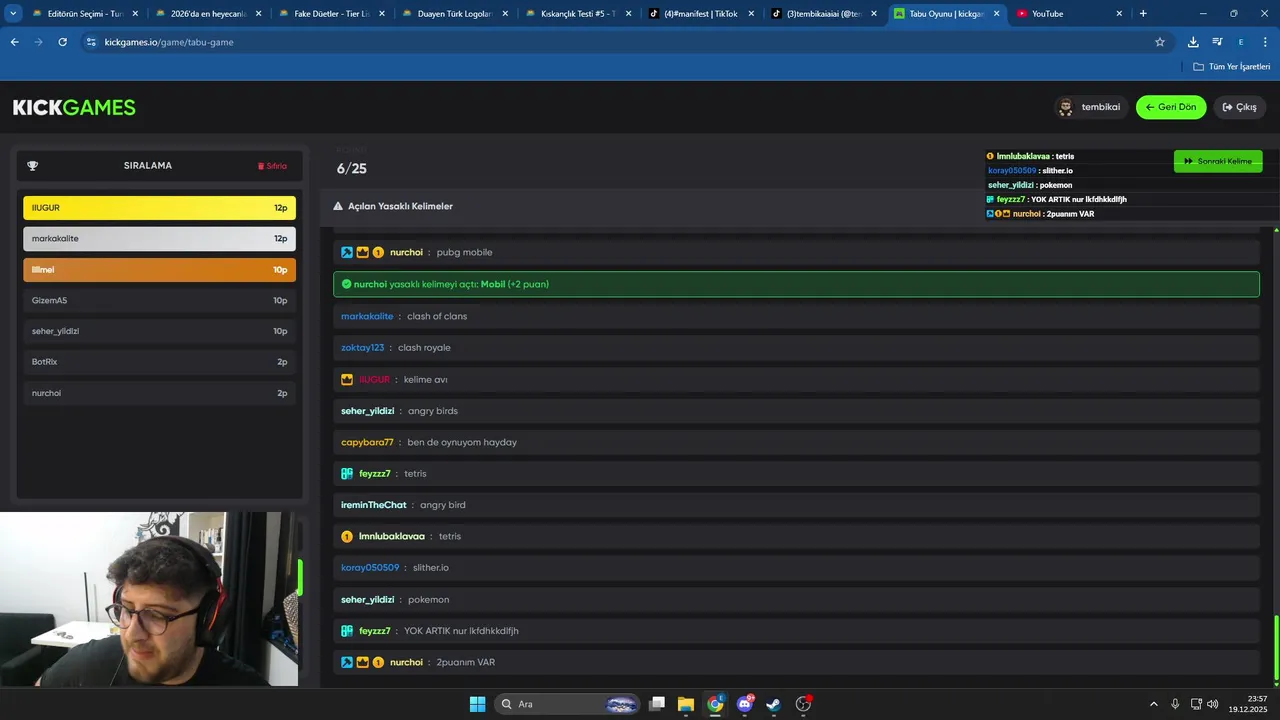Click the green badge beside feyzzz7 tetris message
The image size is (1280, 720).
(347, 474)
